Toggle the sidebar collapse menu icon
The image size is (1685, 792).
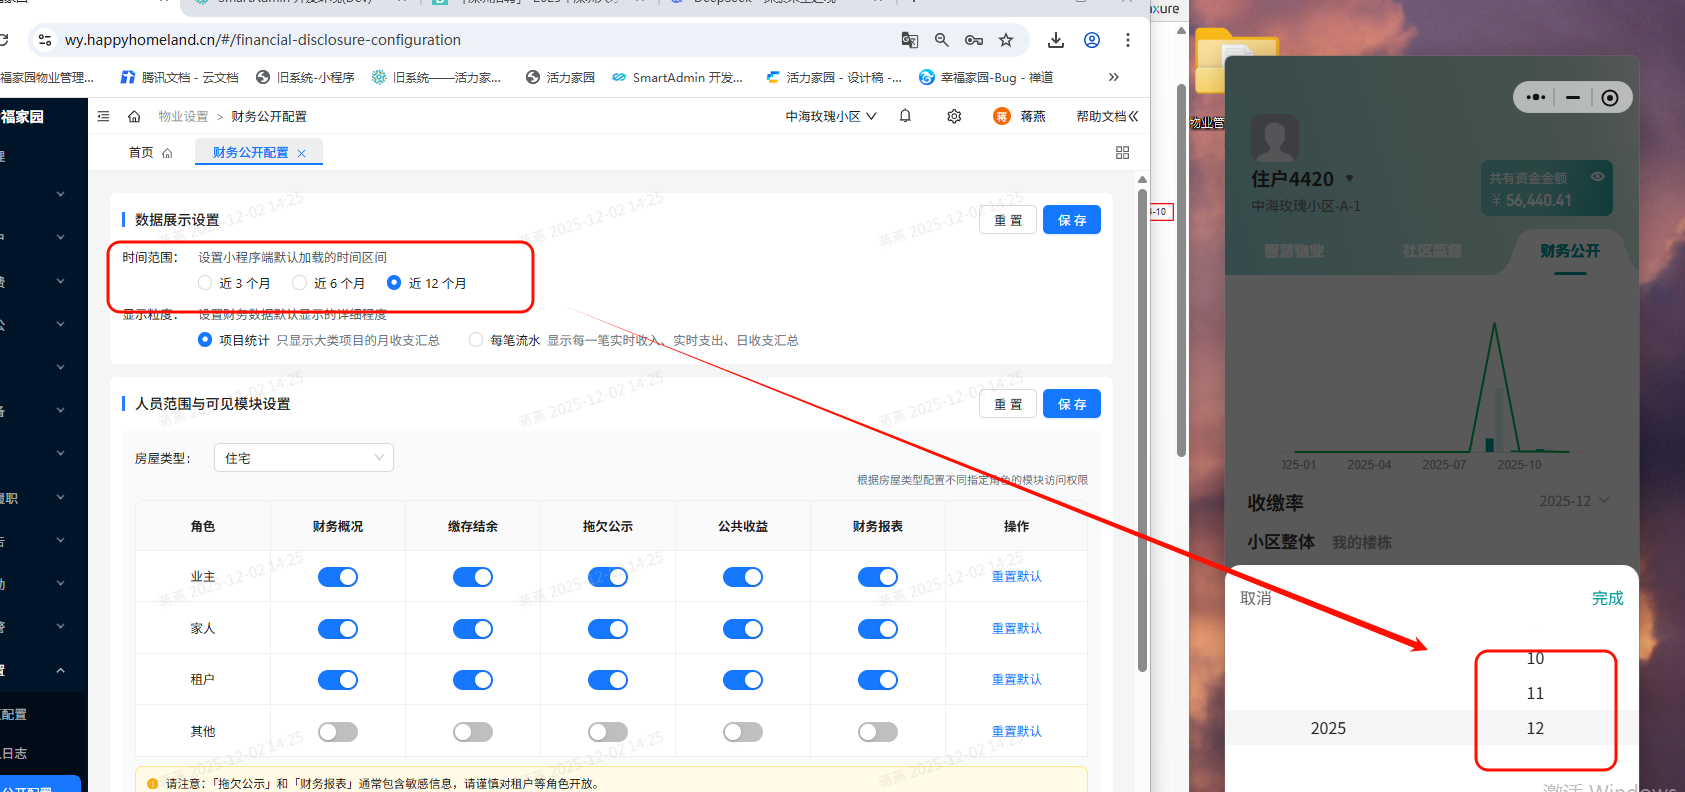103,117
